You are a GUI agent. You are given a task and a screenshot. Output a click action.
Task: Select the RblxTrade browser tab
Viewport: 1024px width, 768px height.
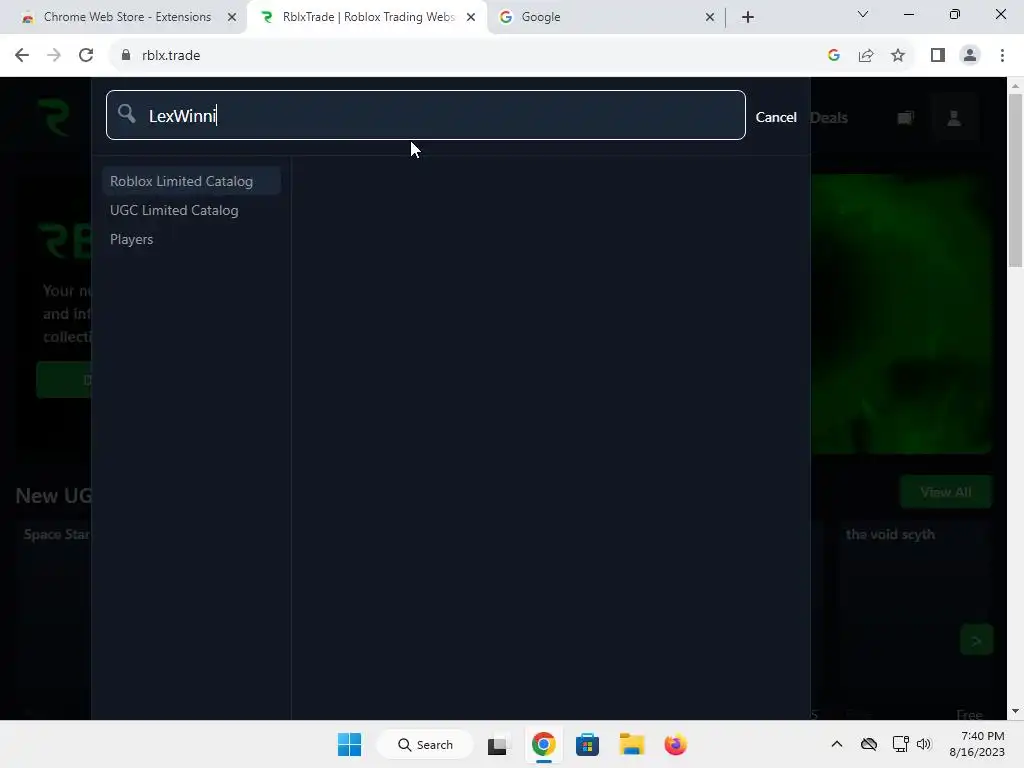[x=368, y=17]
